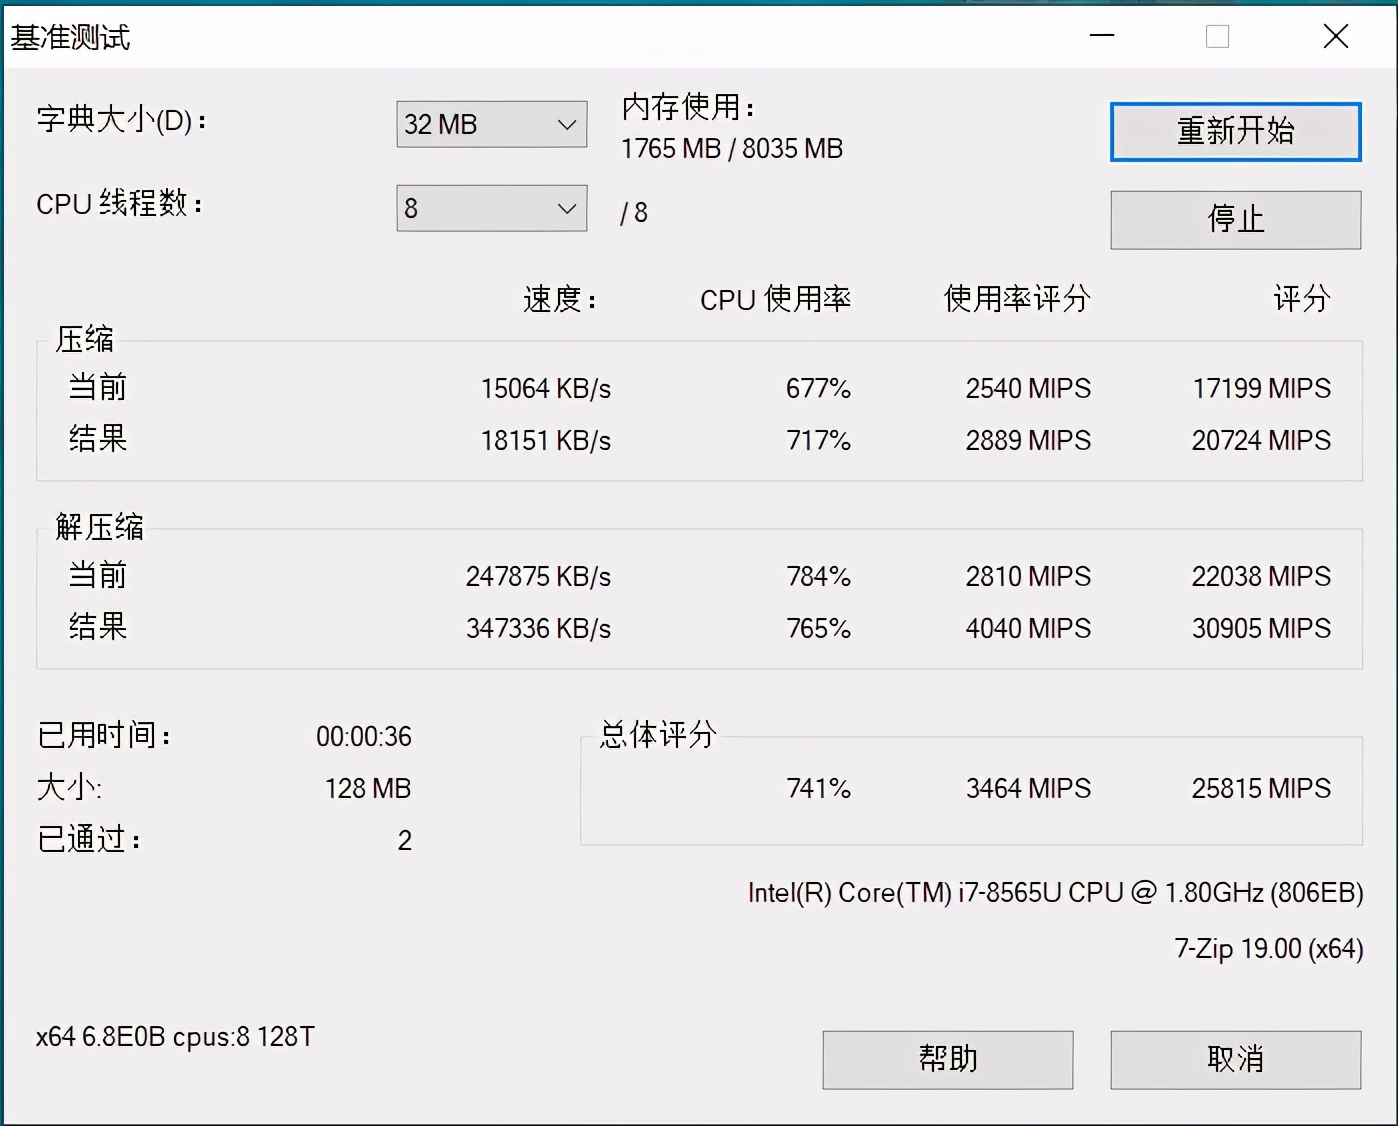Minimize the 基准测试 benchmark window
The height and width of the screenshot is (1126, 1398).
click(x=1101, y=36)
